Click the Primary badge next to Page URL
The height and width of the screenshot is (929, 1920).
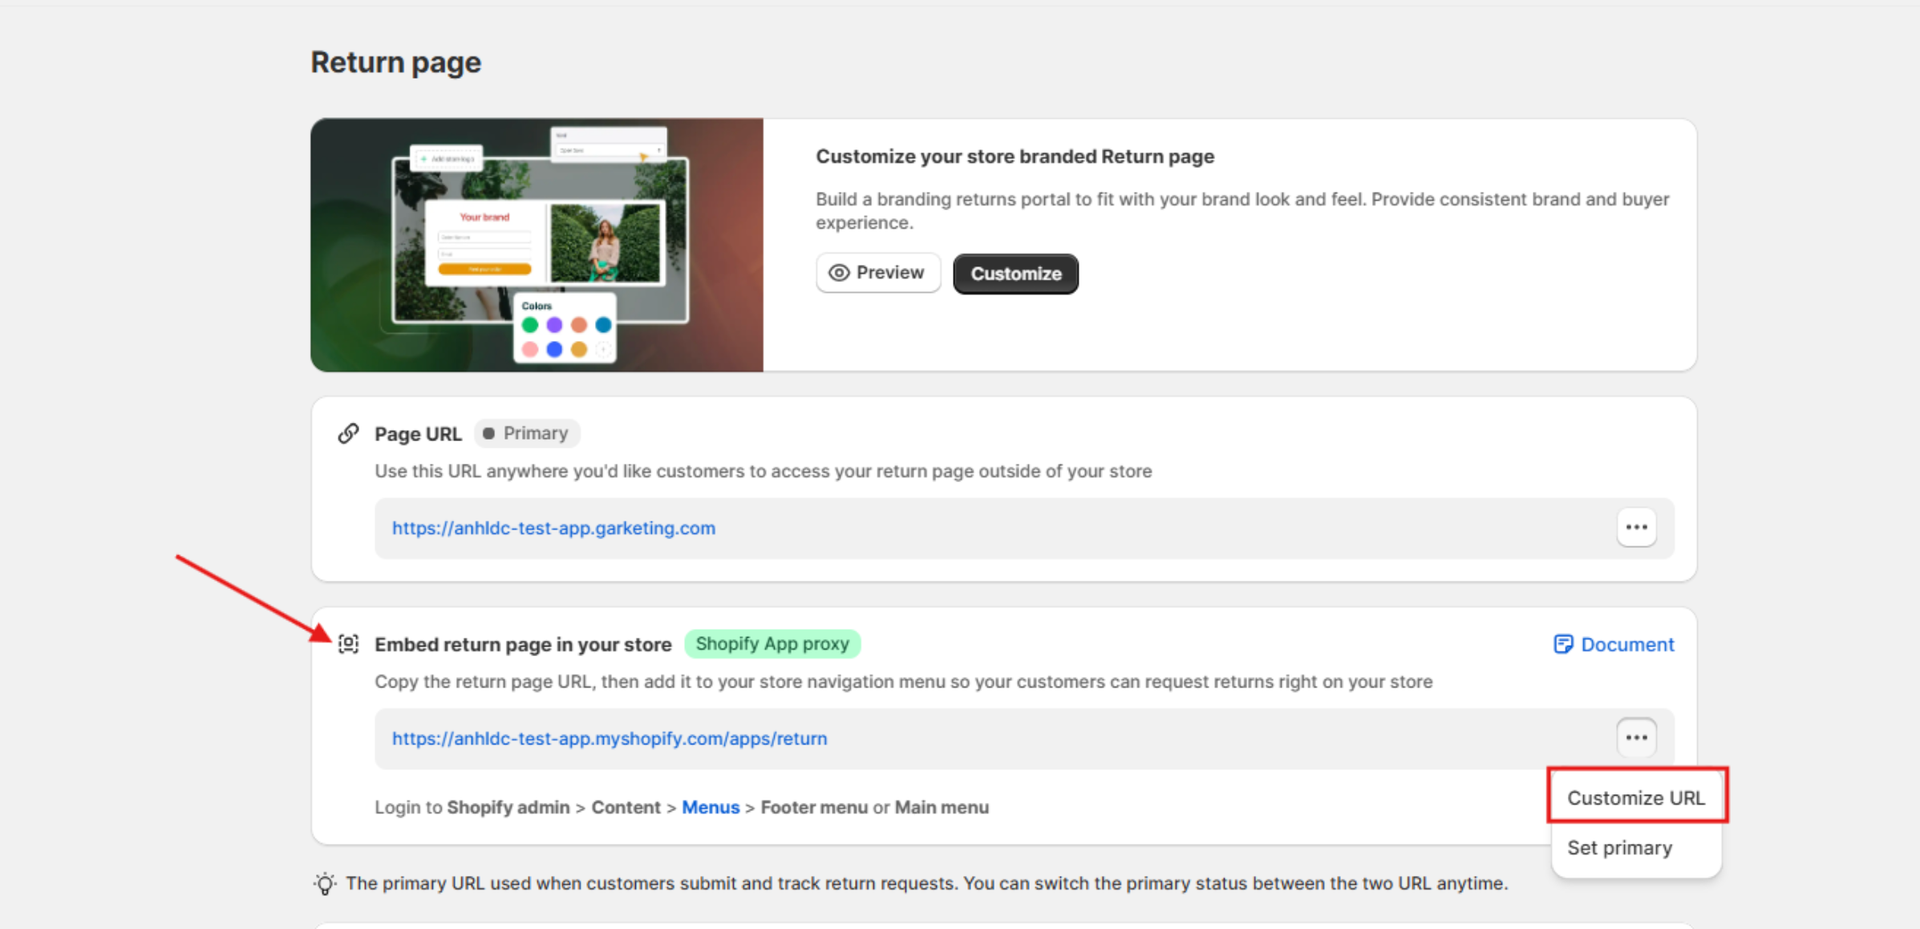pos(527,432)
